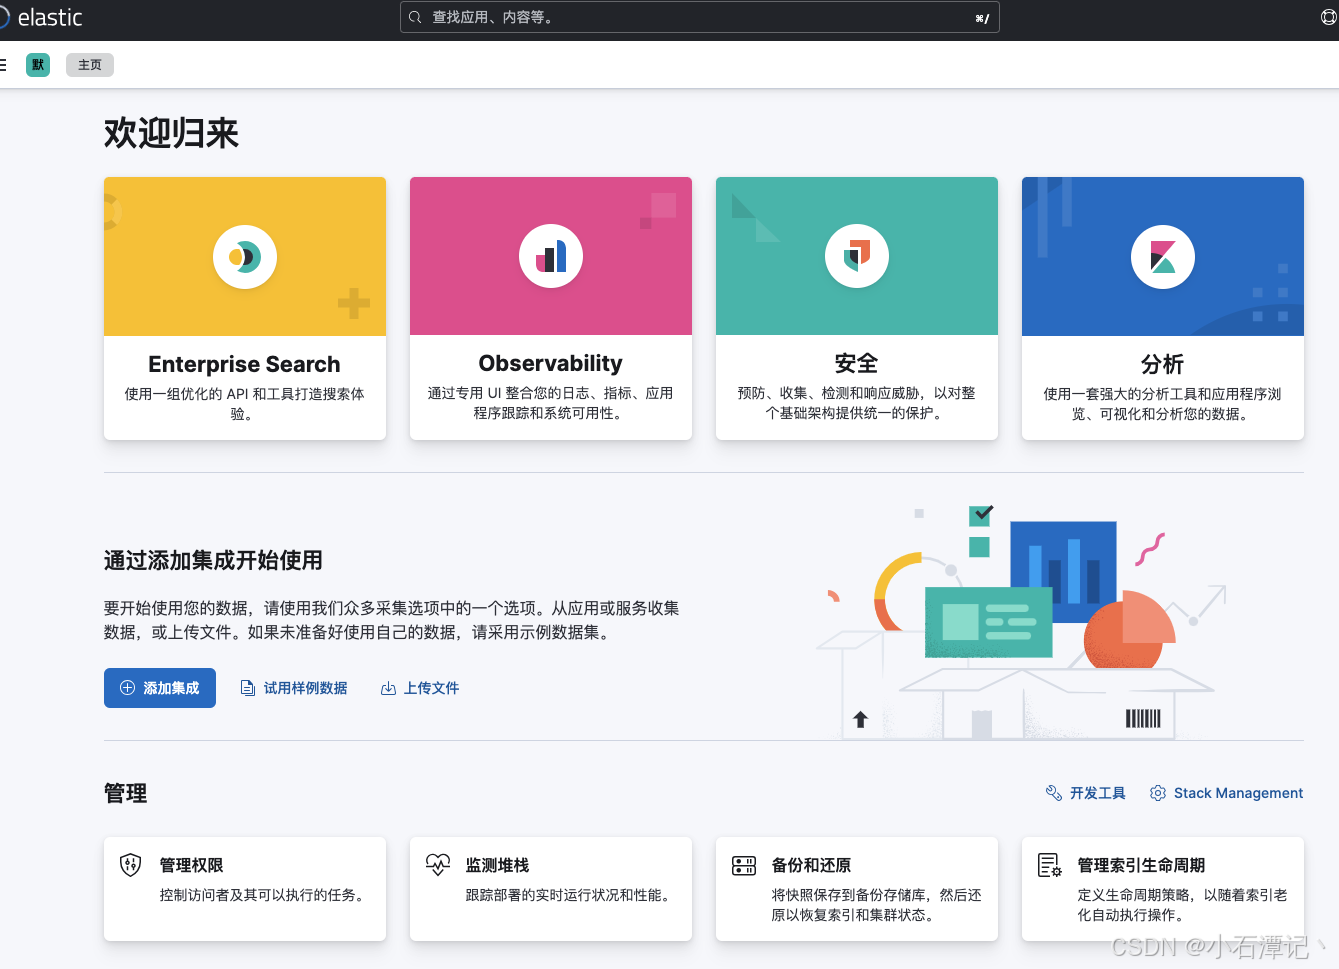This screenshot has width=1339, height=969.
Task: Click the Elastic logo in header
Action: pos(41,17)
